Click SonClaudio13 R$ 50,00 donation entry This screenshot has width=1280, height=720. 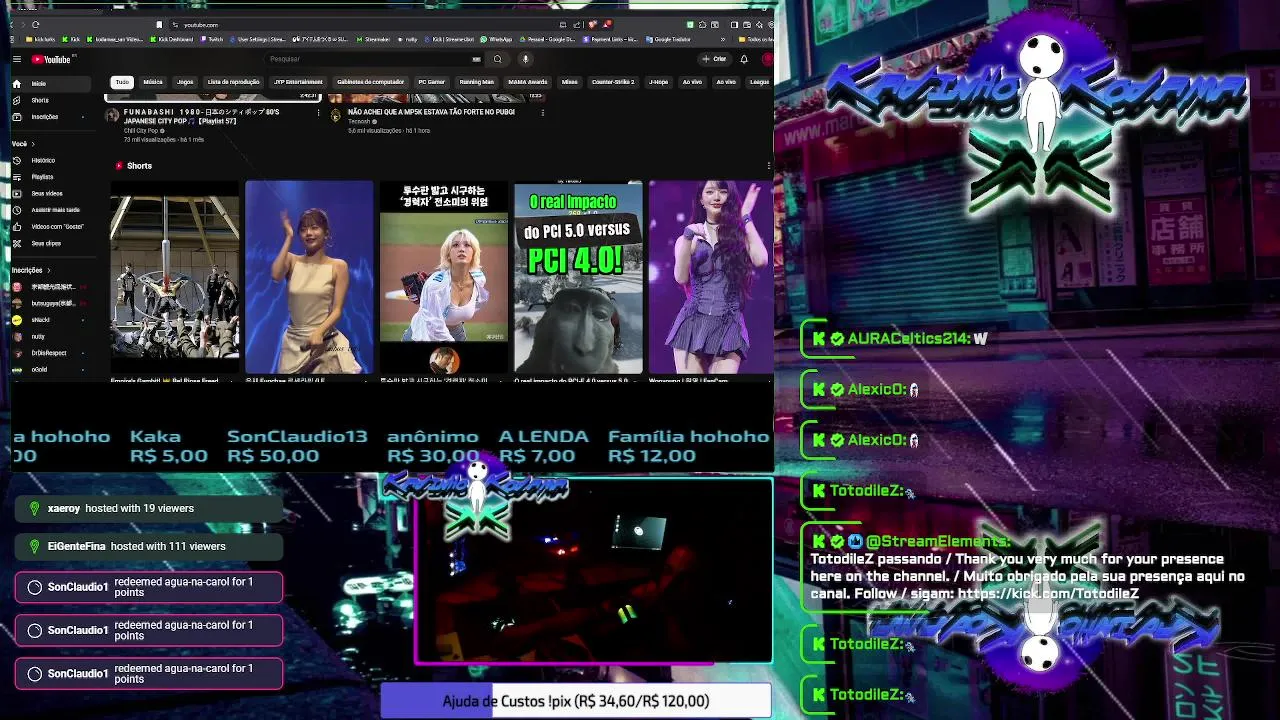point(297,446)
